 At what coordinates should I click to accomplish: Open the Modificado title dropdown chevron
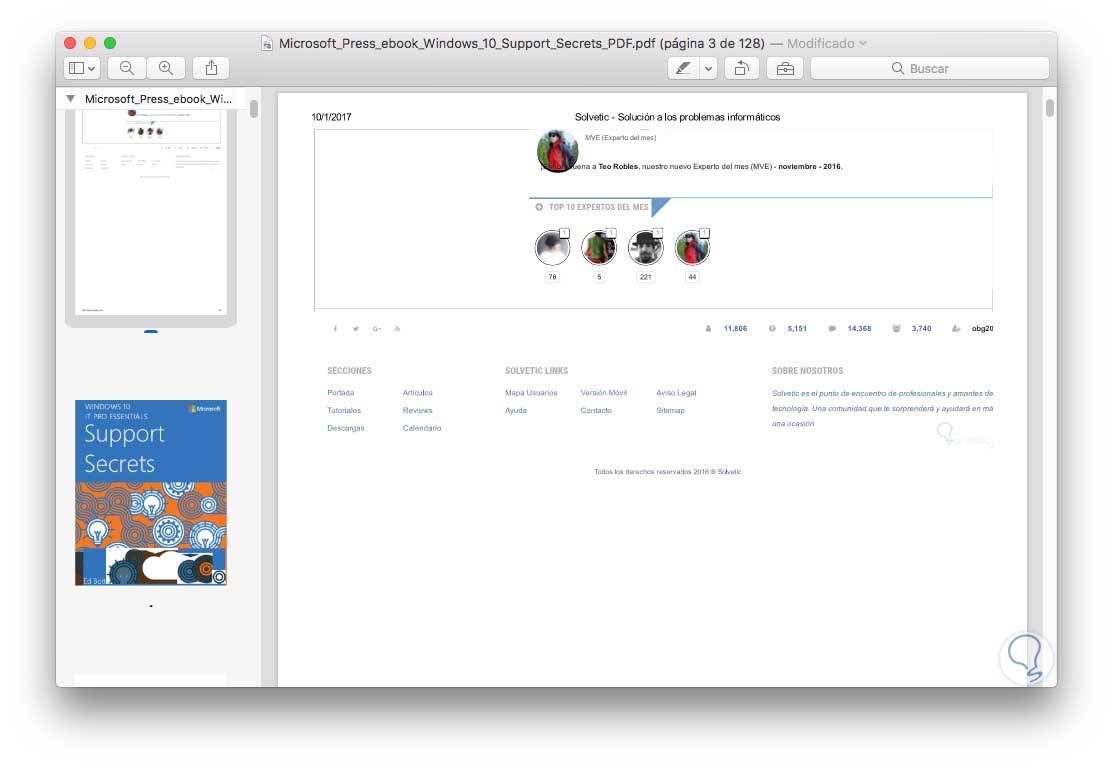tap(863, 43)
